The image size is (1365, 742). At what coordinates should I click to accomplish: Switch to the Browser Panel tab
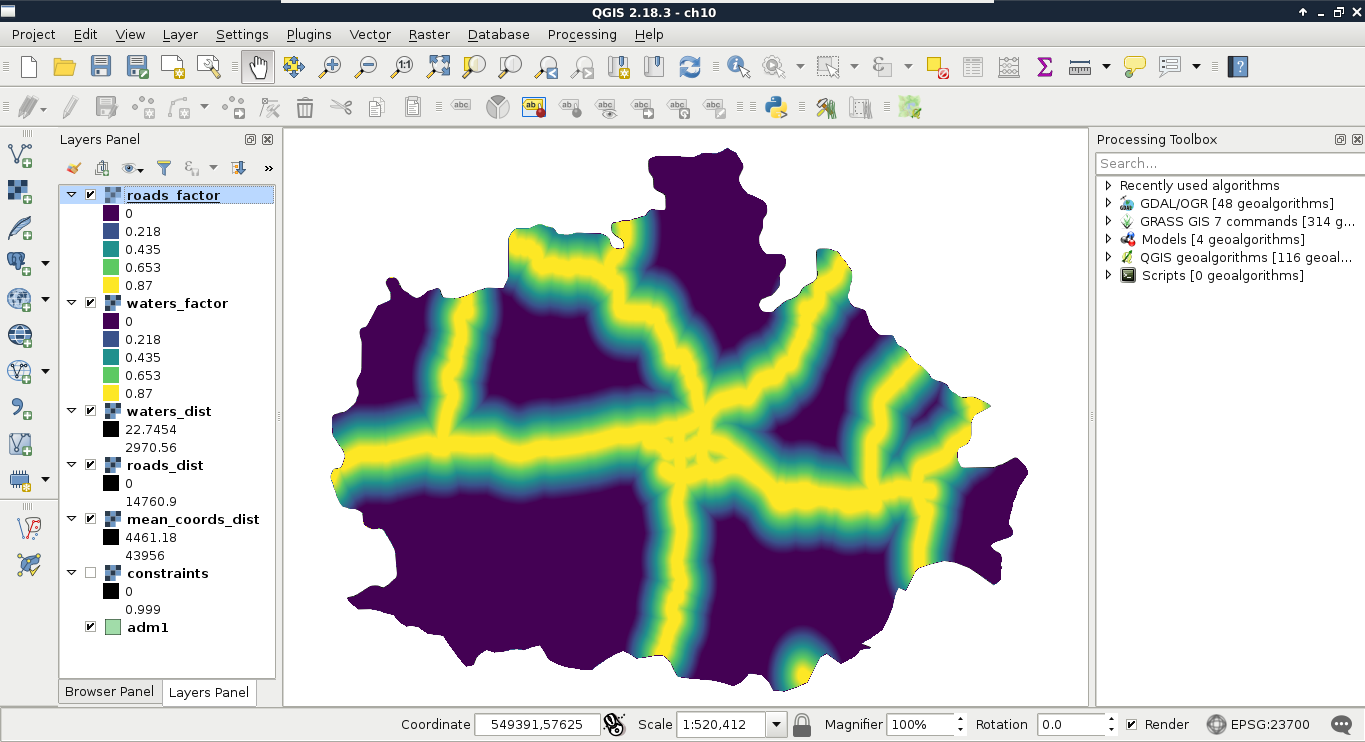coord(109,691)
